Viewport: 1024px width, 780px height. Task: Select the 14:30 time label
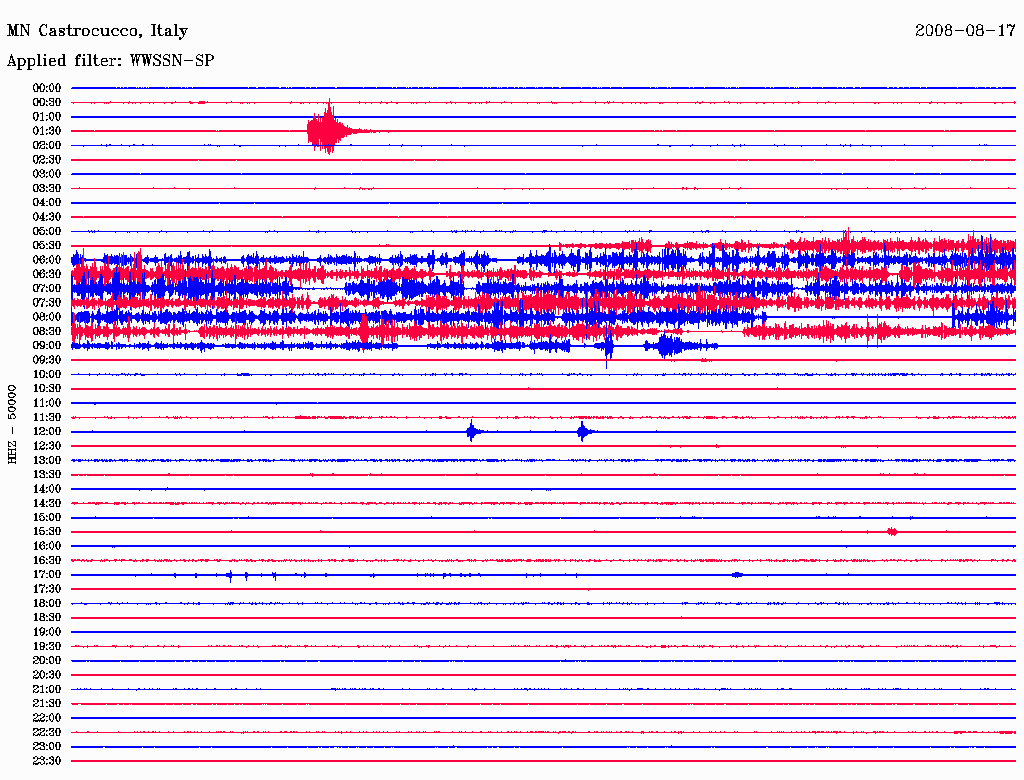(47, 504)
